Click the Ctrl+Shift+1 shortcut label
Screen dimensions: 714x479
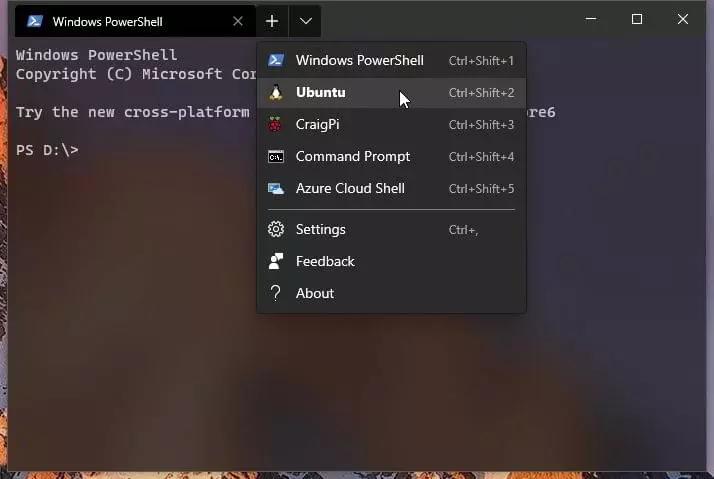481,61
